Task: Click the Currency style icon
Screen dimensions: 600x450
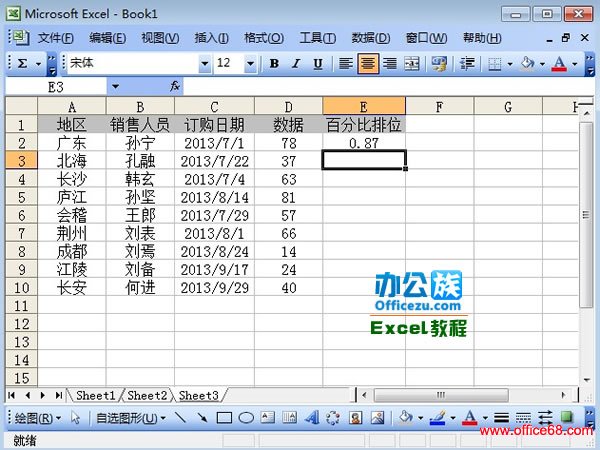Action: click(439, 64)
